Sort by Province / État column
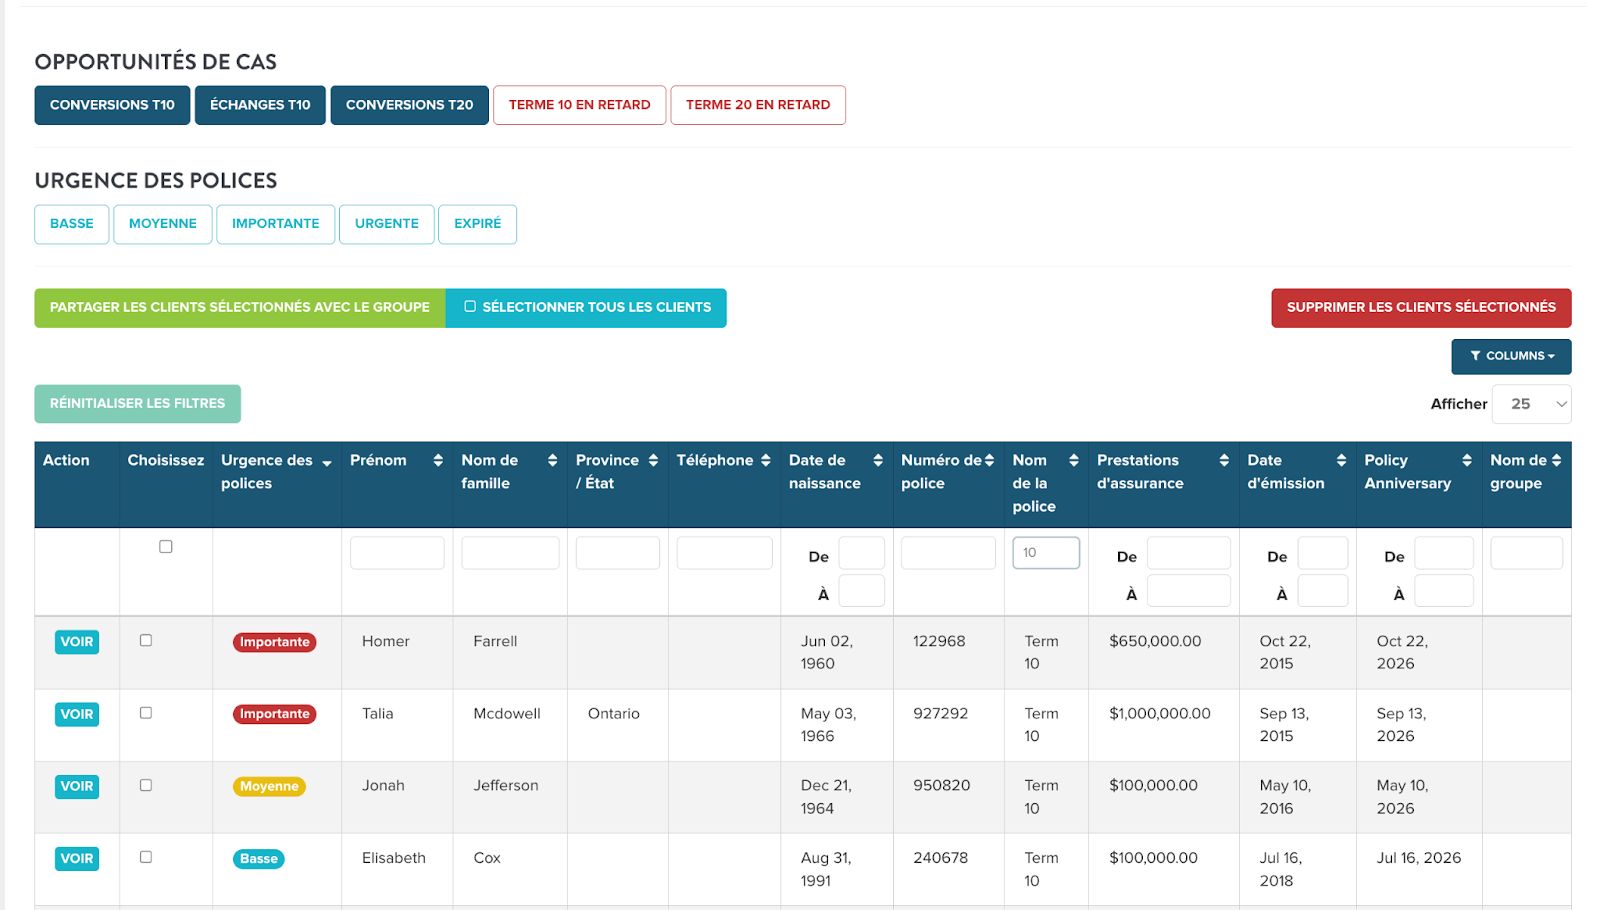The image size is (1600, 910). (653, 460)
